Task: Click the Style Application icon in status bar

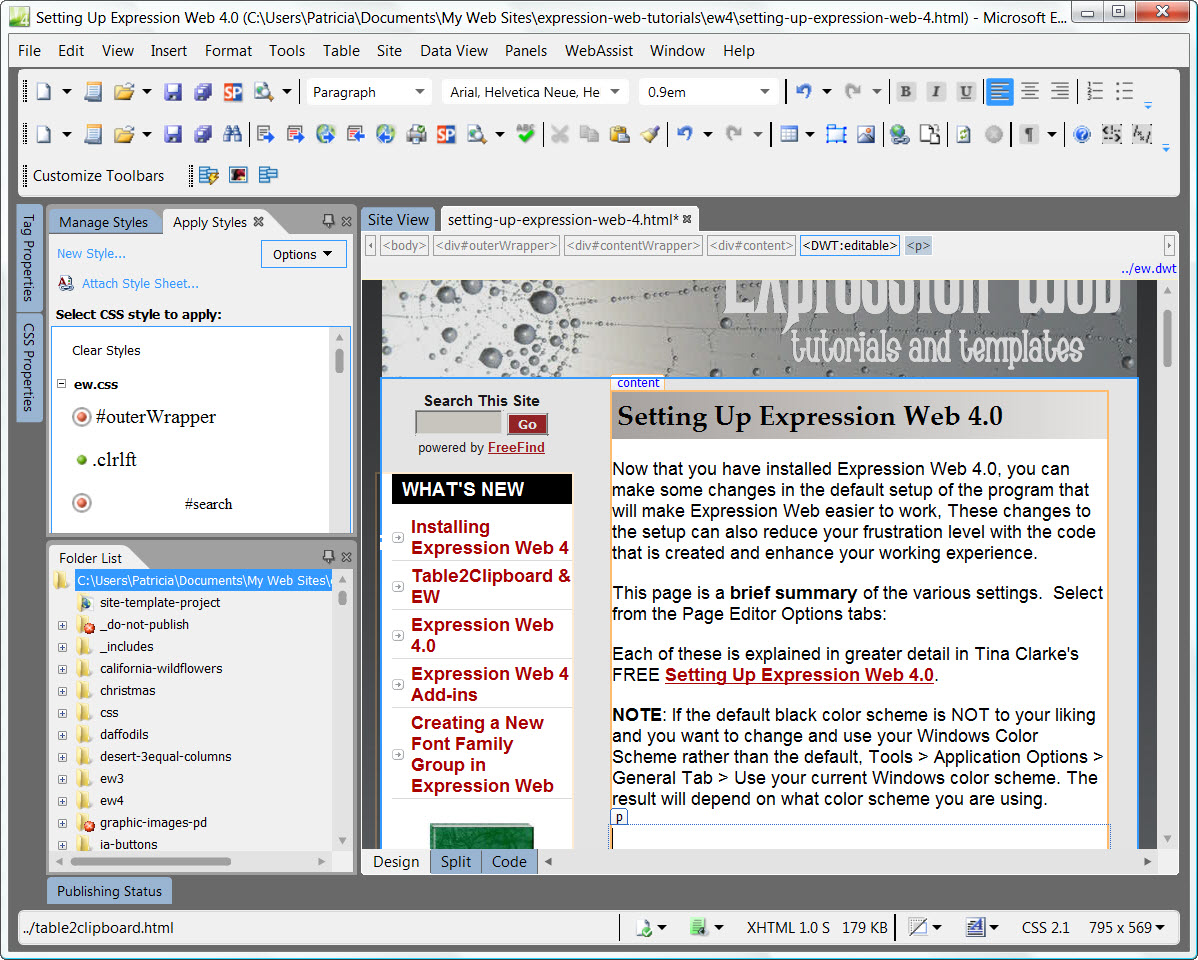Action: [976, 928]
